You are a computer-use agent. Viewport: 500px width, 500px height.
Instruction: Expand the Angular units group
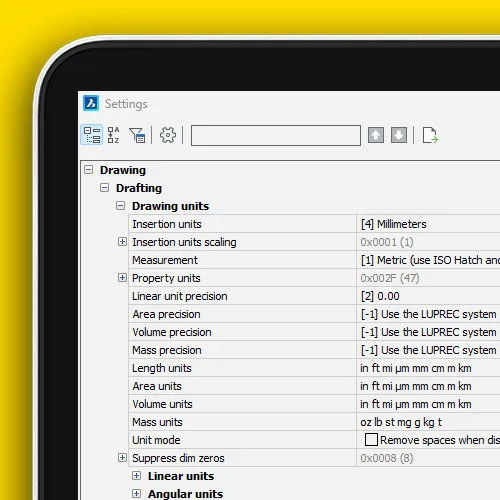point(136,494)
